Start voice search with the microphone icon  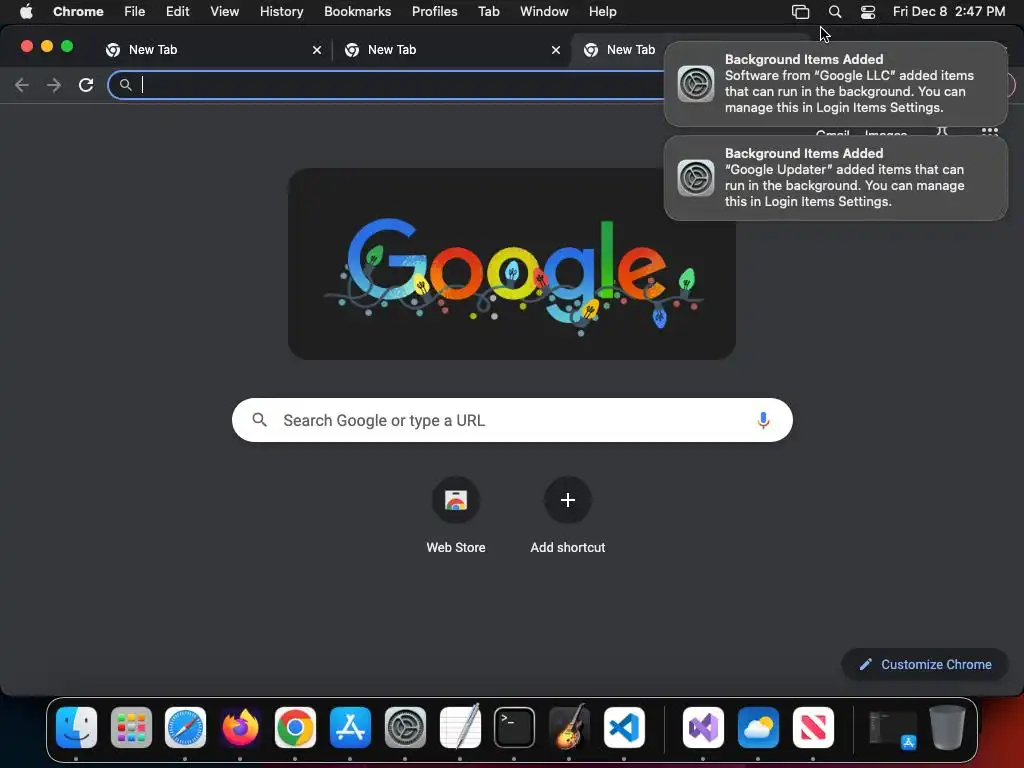click(x=763, y=420)
